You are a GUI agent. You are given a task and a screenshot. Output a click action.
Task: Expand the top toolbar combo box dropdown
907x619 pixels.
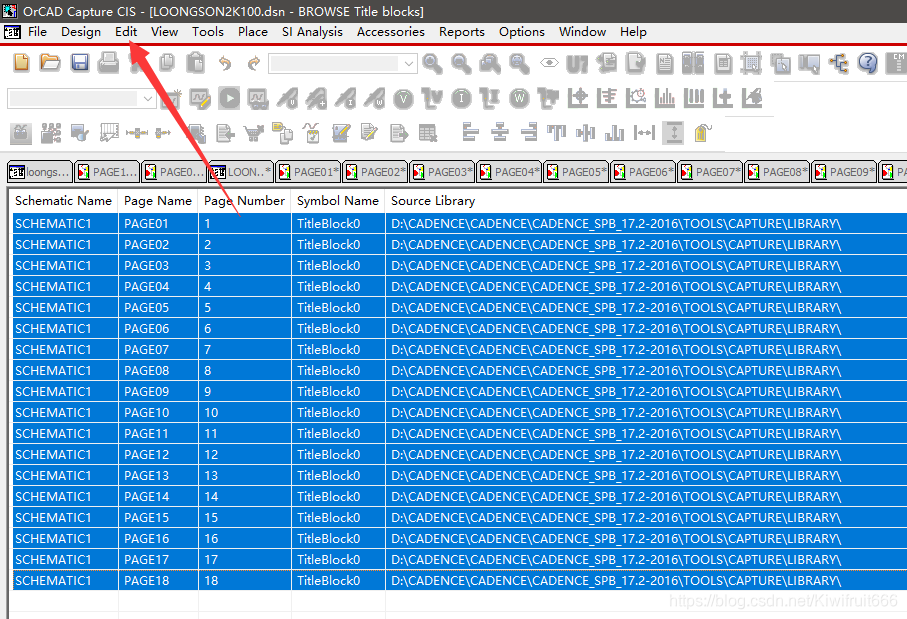coord(408,64)
